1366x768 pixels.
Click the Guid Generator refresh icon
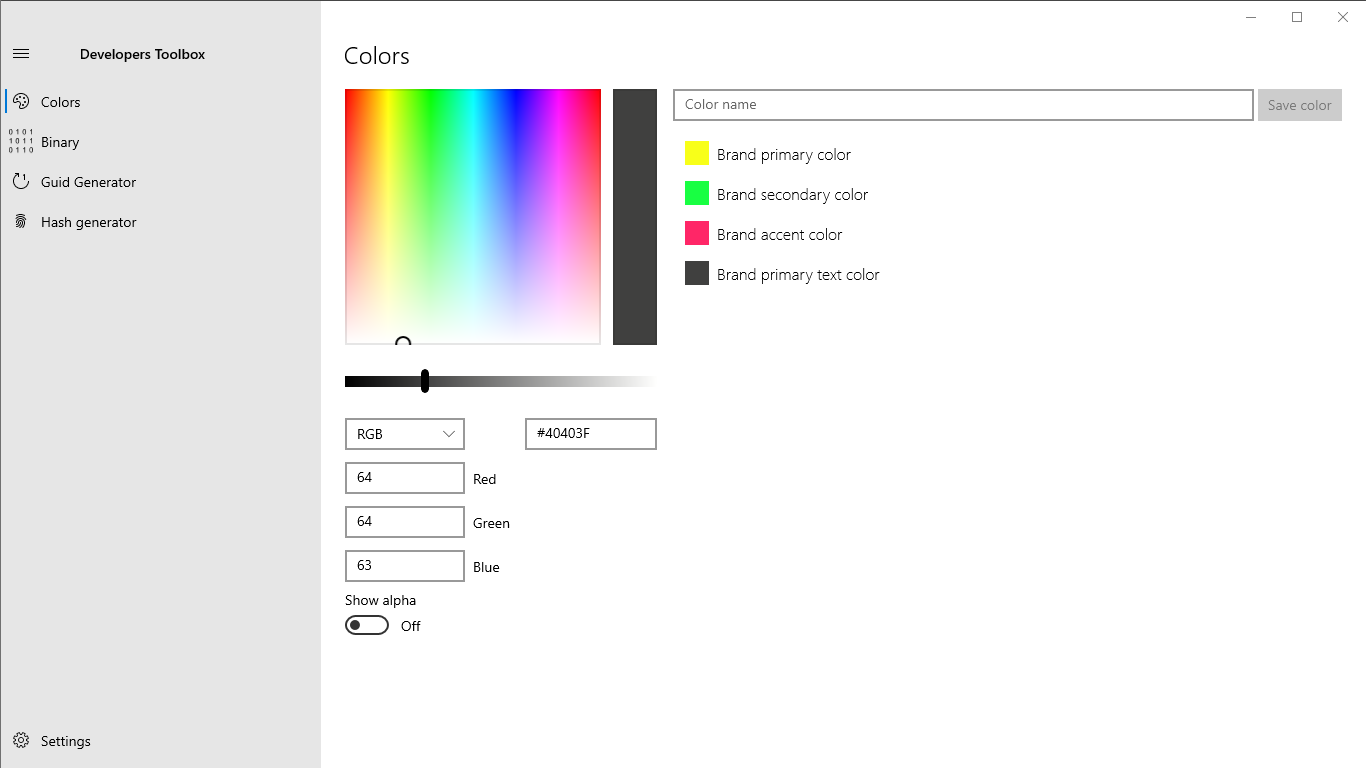click(21, 182)
